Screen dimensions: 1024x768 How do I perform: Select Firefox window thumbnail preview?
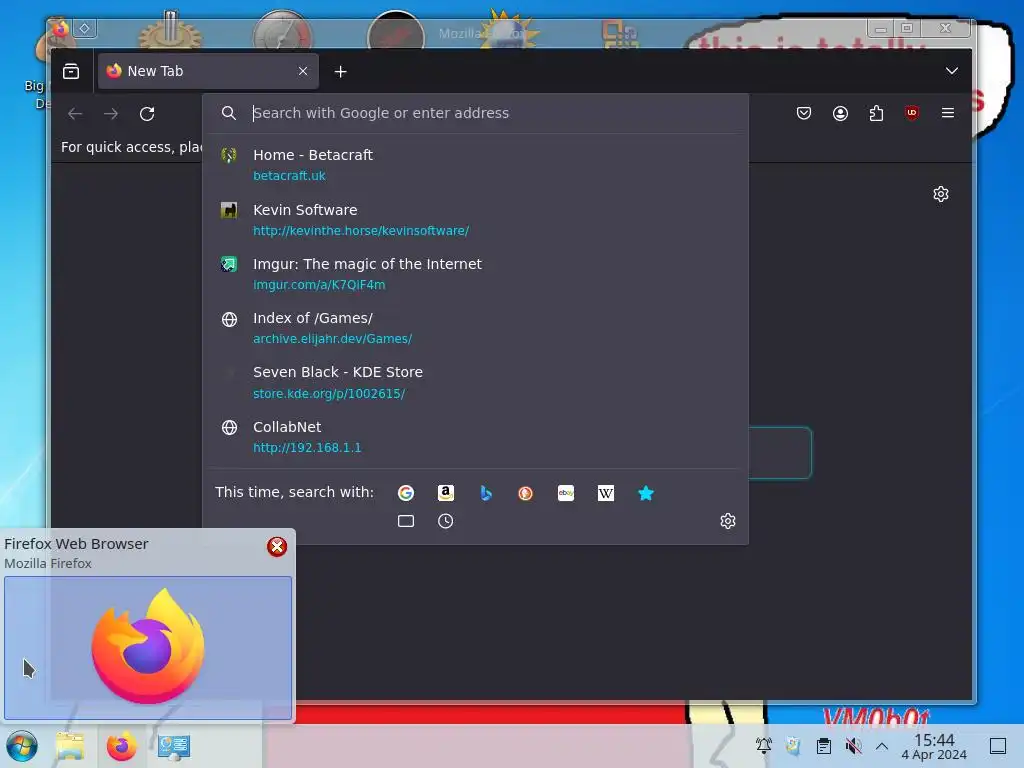pyautogui.click(x=148, y=648)
